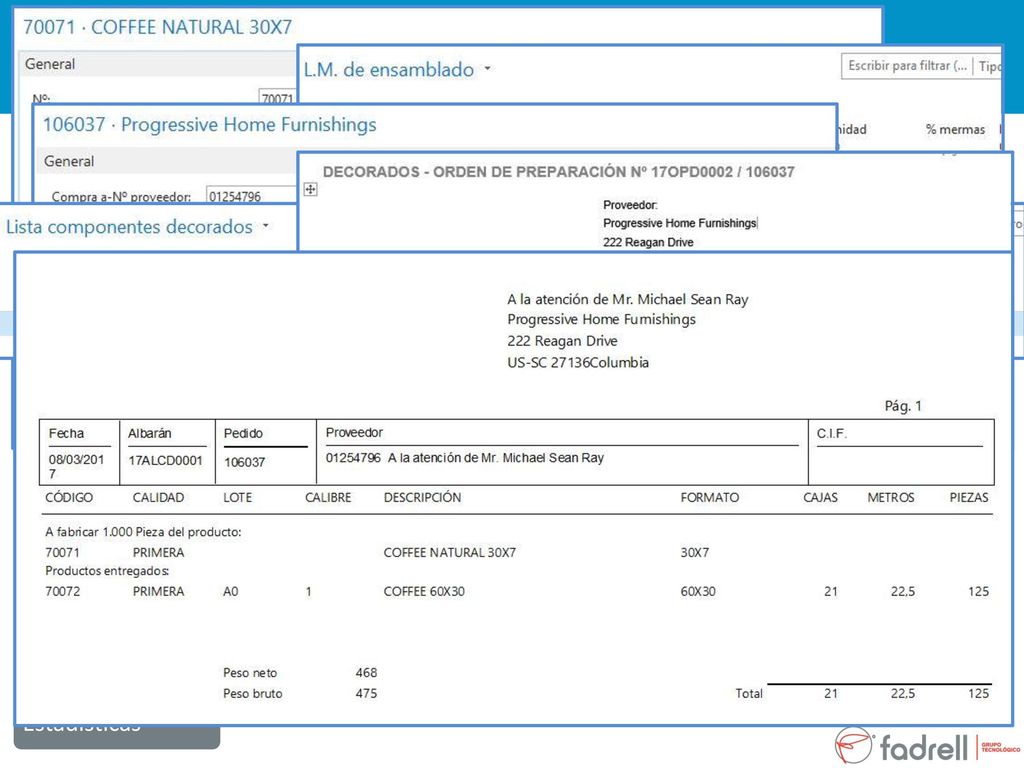Click the Compra a-Nº proveedor field 01254796
The width and height of the screenshot is (1024, 768).
point(251,196)
